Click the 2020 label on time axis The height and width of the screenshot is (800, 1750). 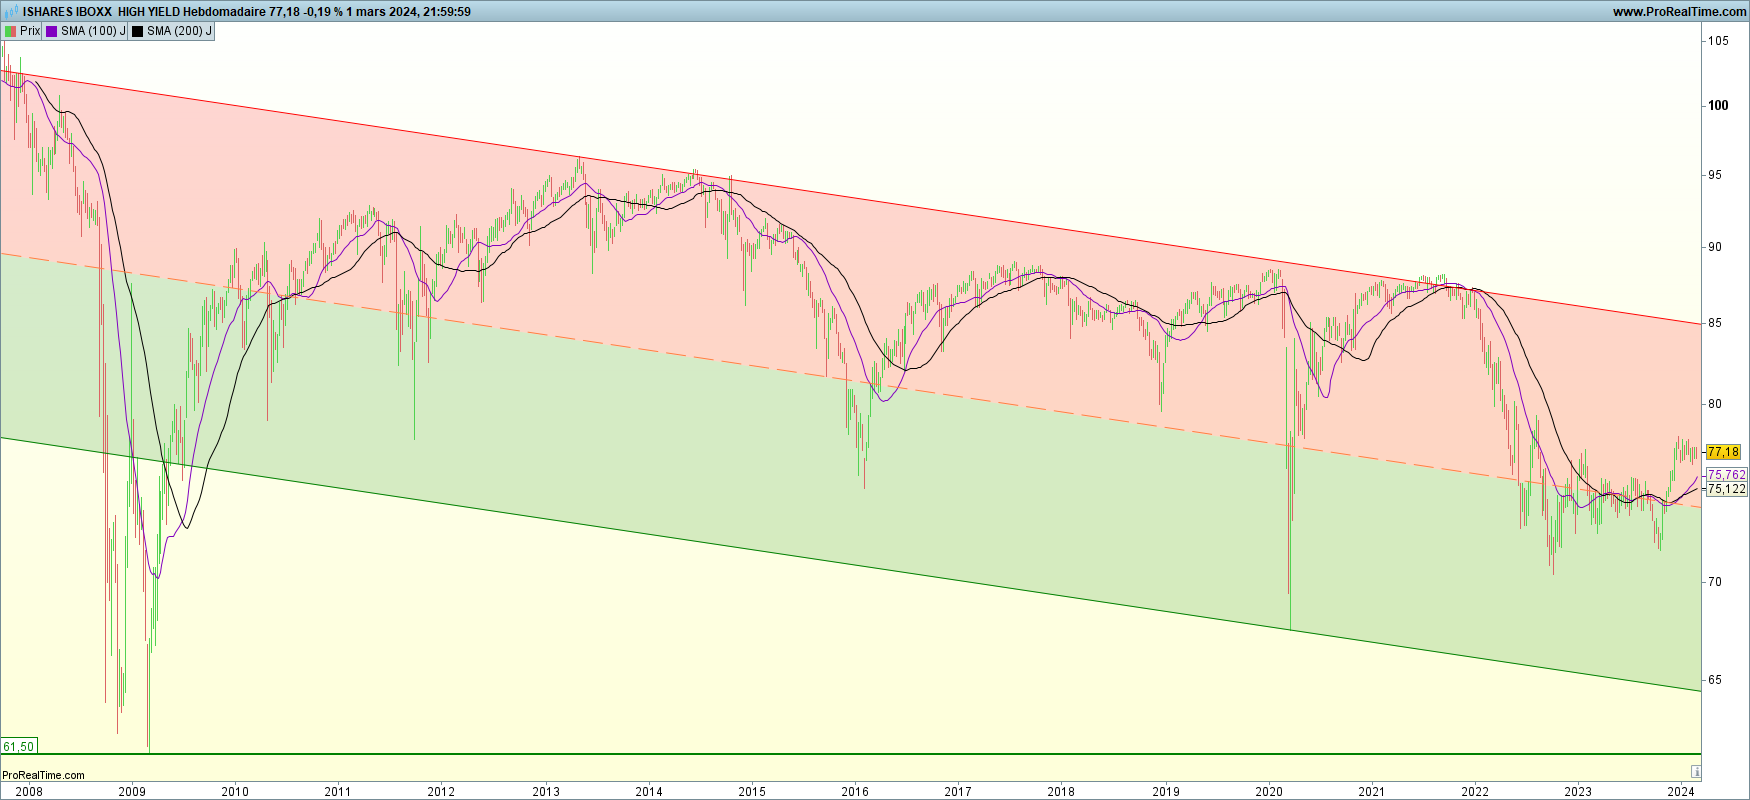pos(1269,791)
